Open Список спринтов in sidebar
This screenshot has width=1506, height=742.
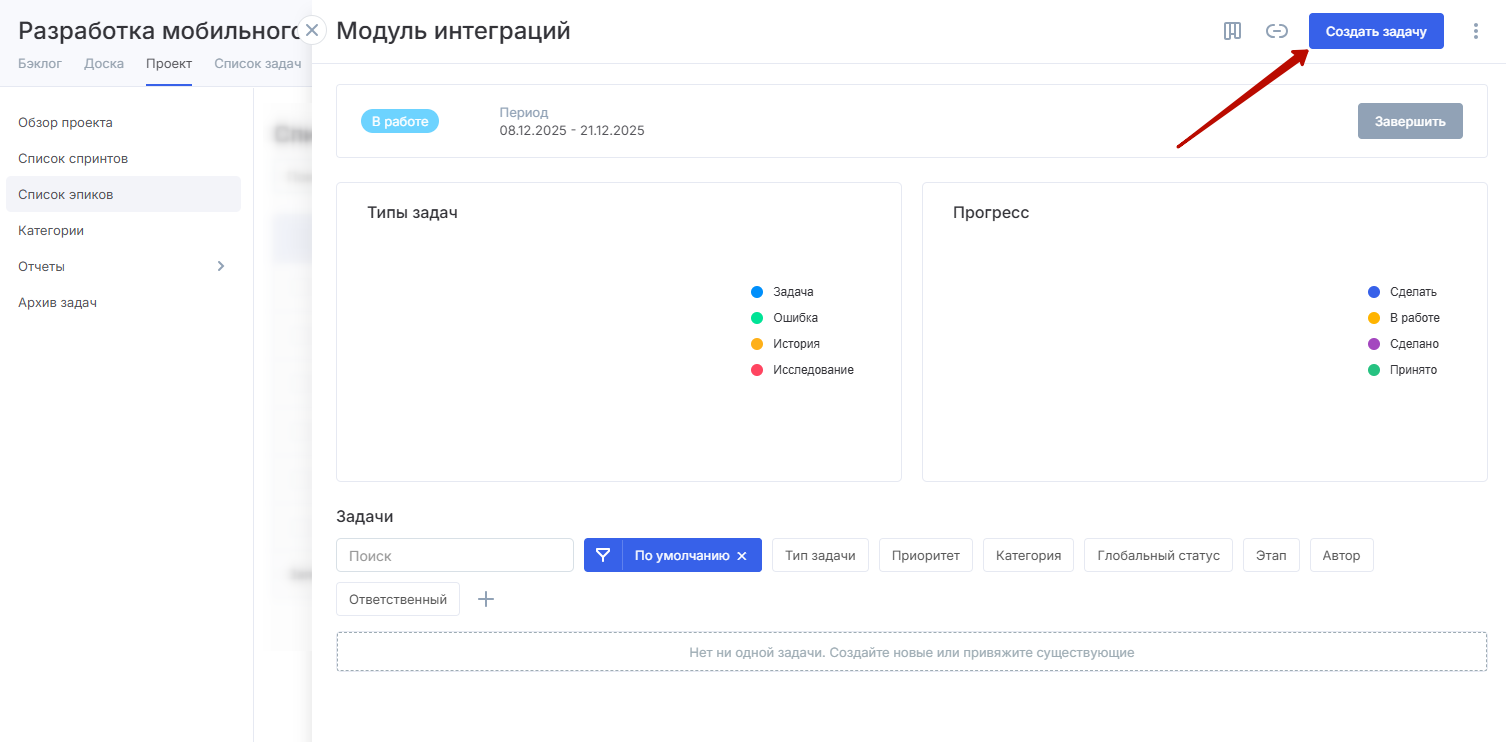(x=73, y=159)
